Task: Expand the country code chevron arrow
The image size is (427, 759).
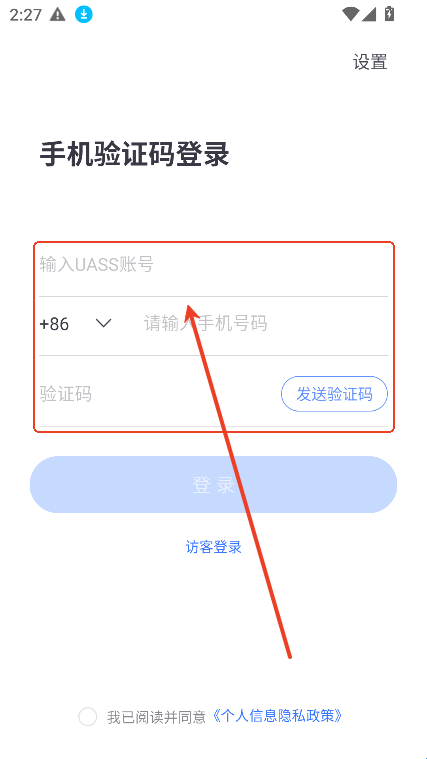Action: tap(104, 323)
